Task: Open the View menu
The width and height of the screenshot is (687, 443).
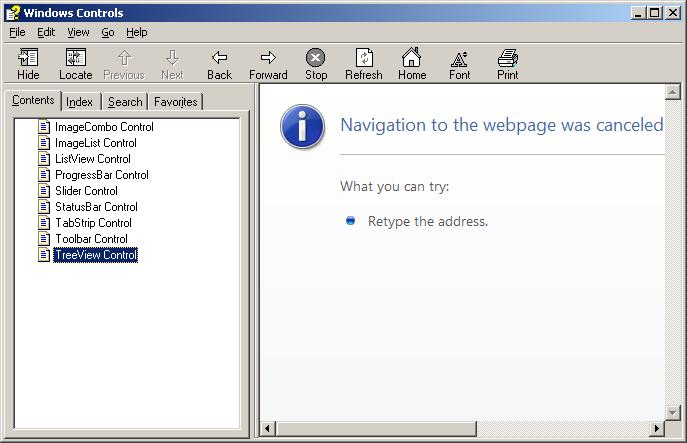Action: coord(78,32)
